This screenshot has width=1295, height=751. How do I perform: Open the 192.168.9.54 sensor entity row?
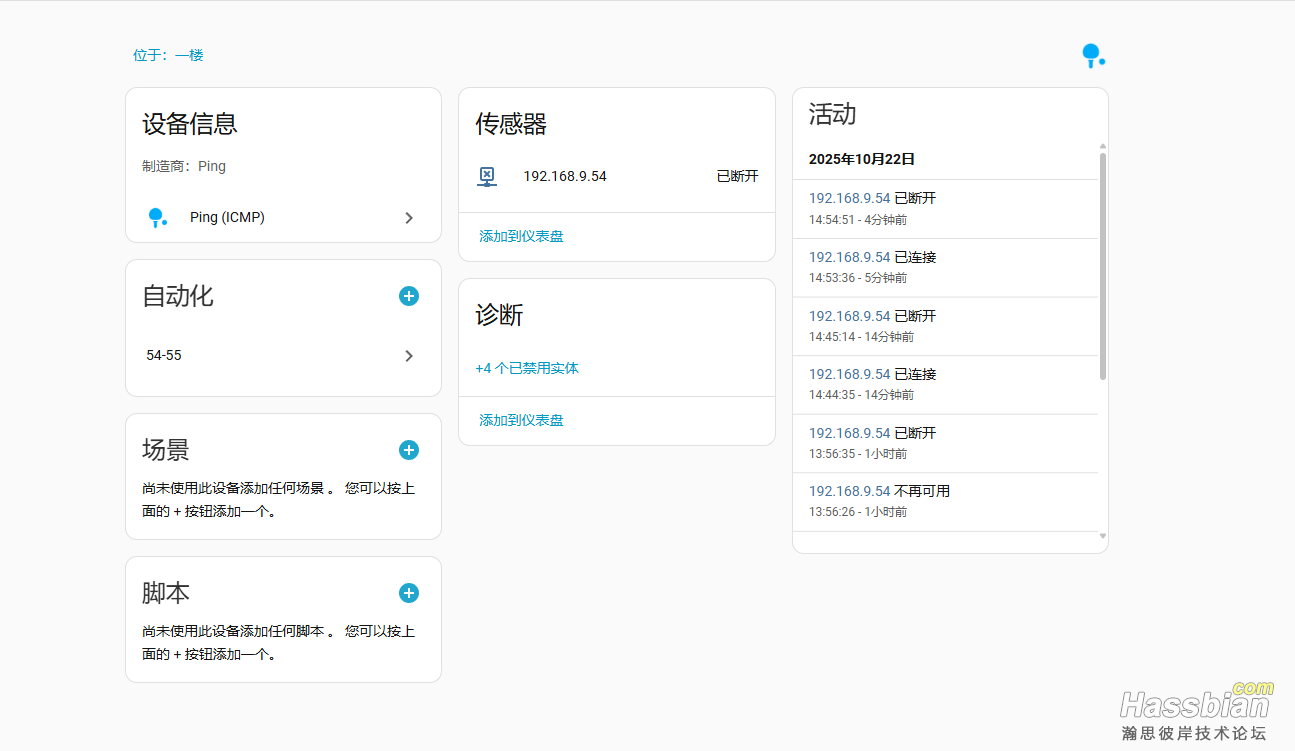pyautogui.click(x=565, y=177)
